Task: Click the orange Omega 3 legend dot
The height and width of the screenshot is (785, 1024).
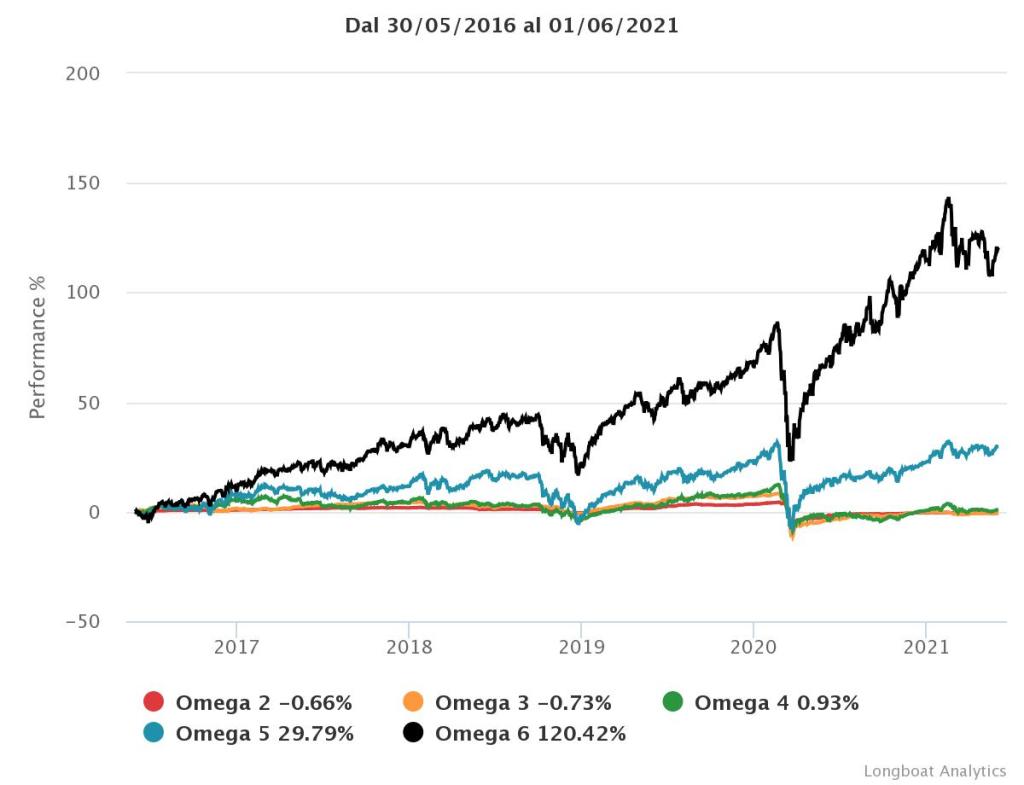Action: point(413,702)
